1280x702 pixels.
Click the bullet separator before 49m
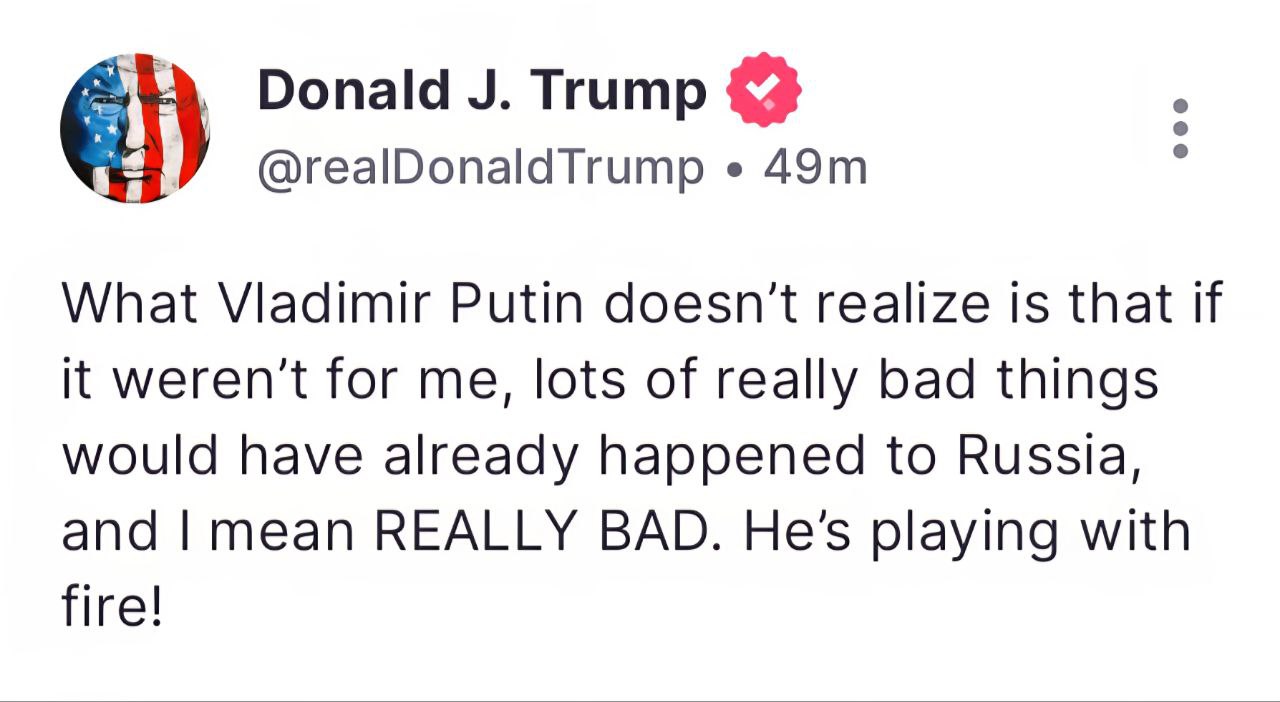coord(735,170)
